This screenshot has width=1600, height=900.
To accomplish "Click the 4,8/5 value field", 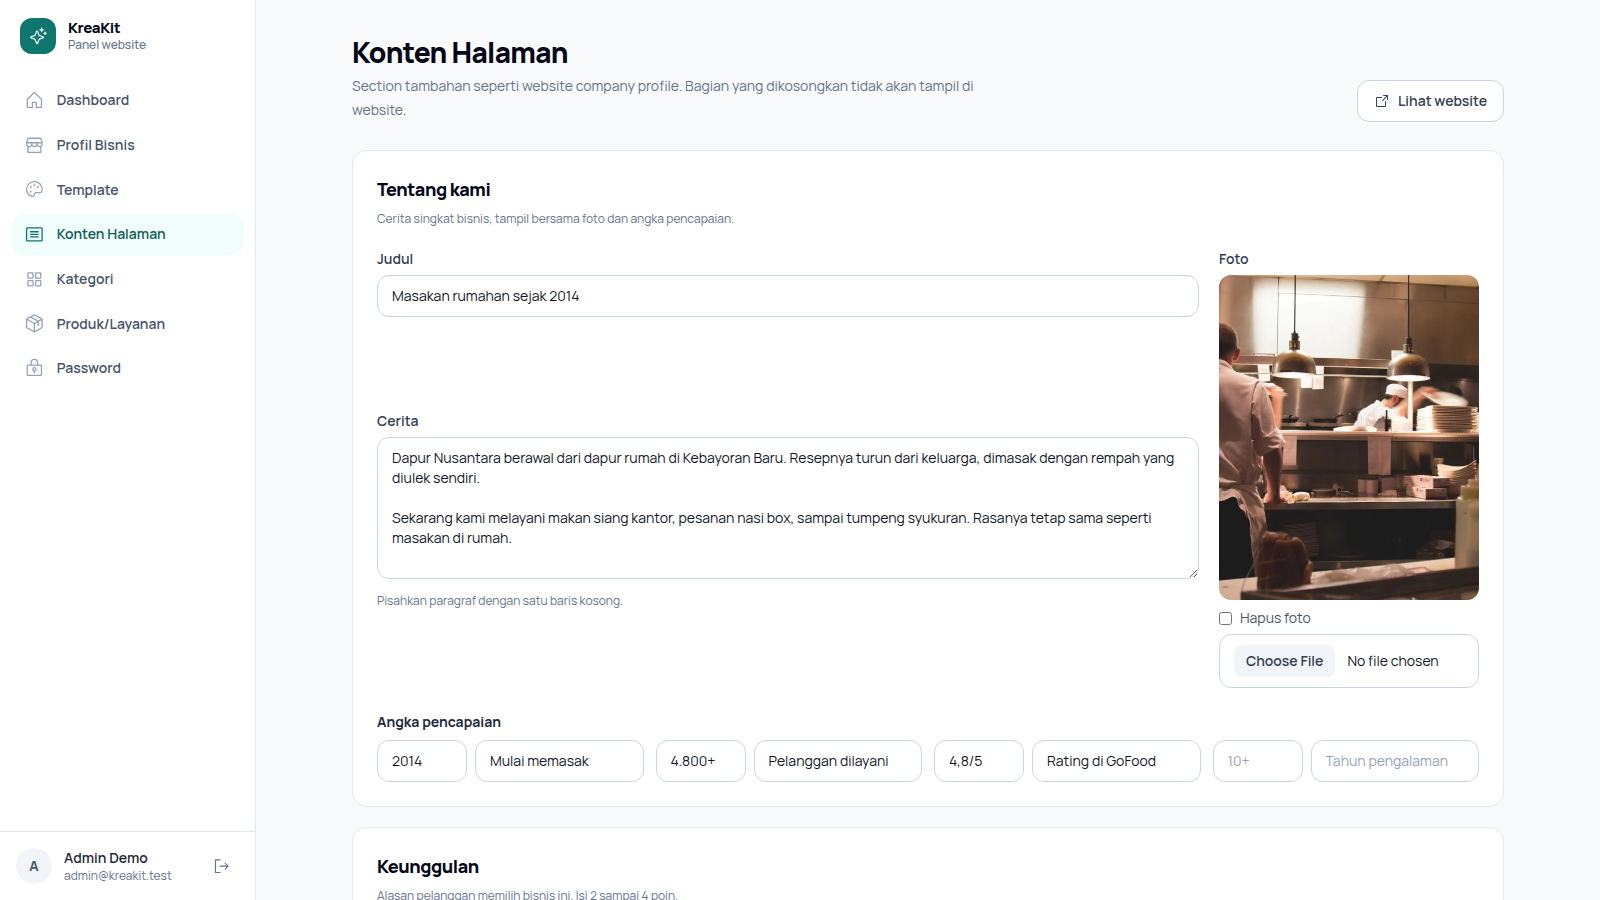I will tap(978, 761).
